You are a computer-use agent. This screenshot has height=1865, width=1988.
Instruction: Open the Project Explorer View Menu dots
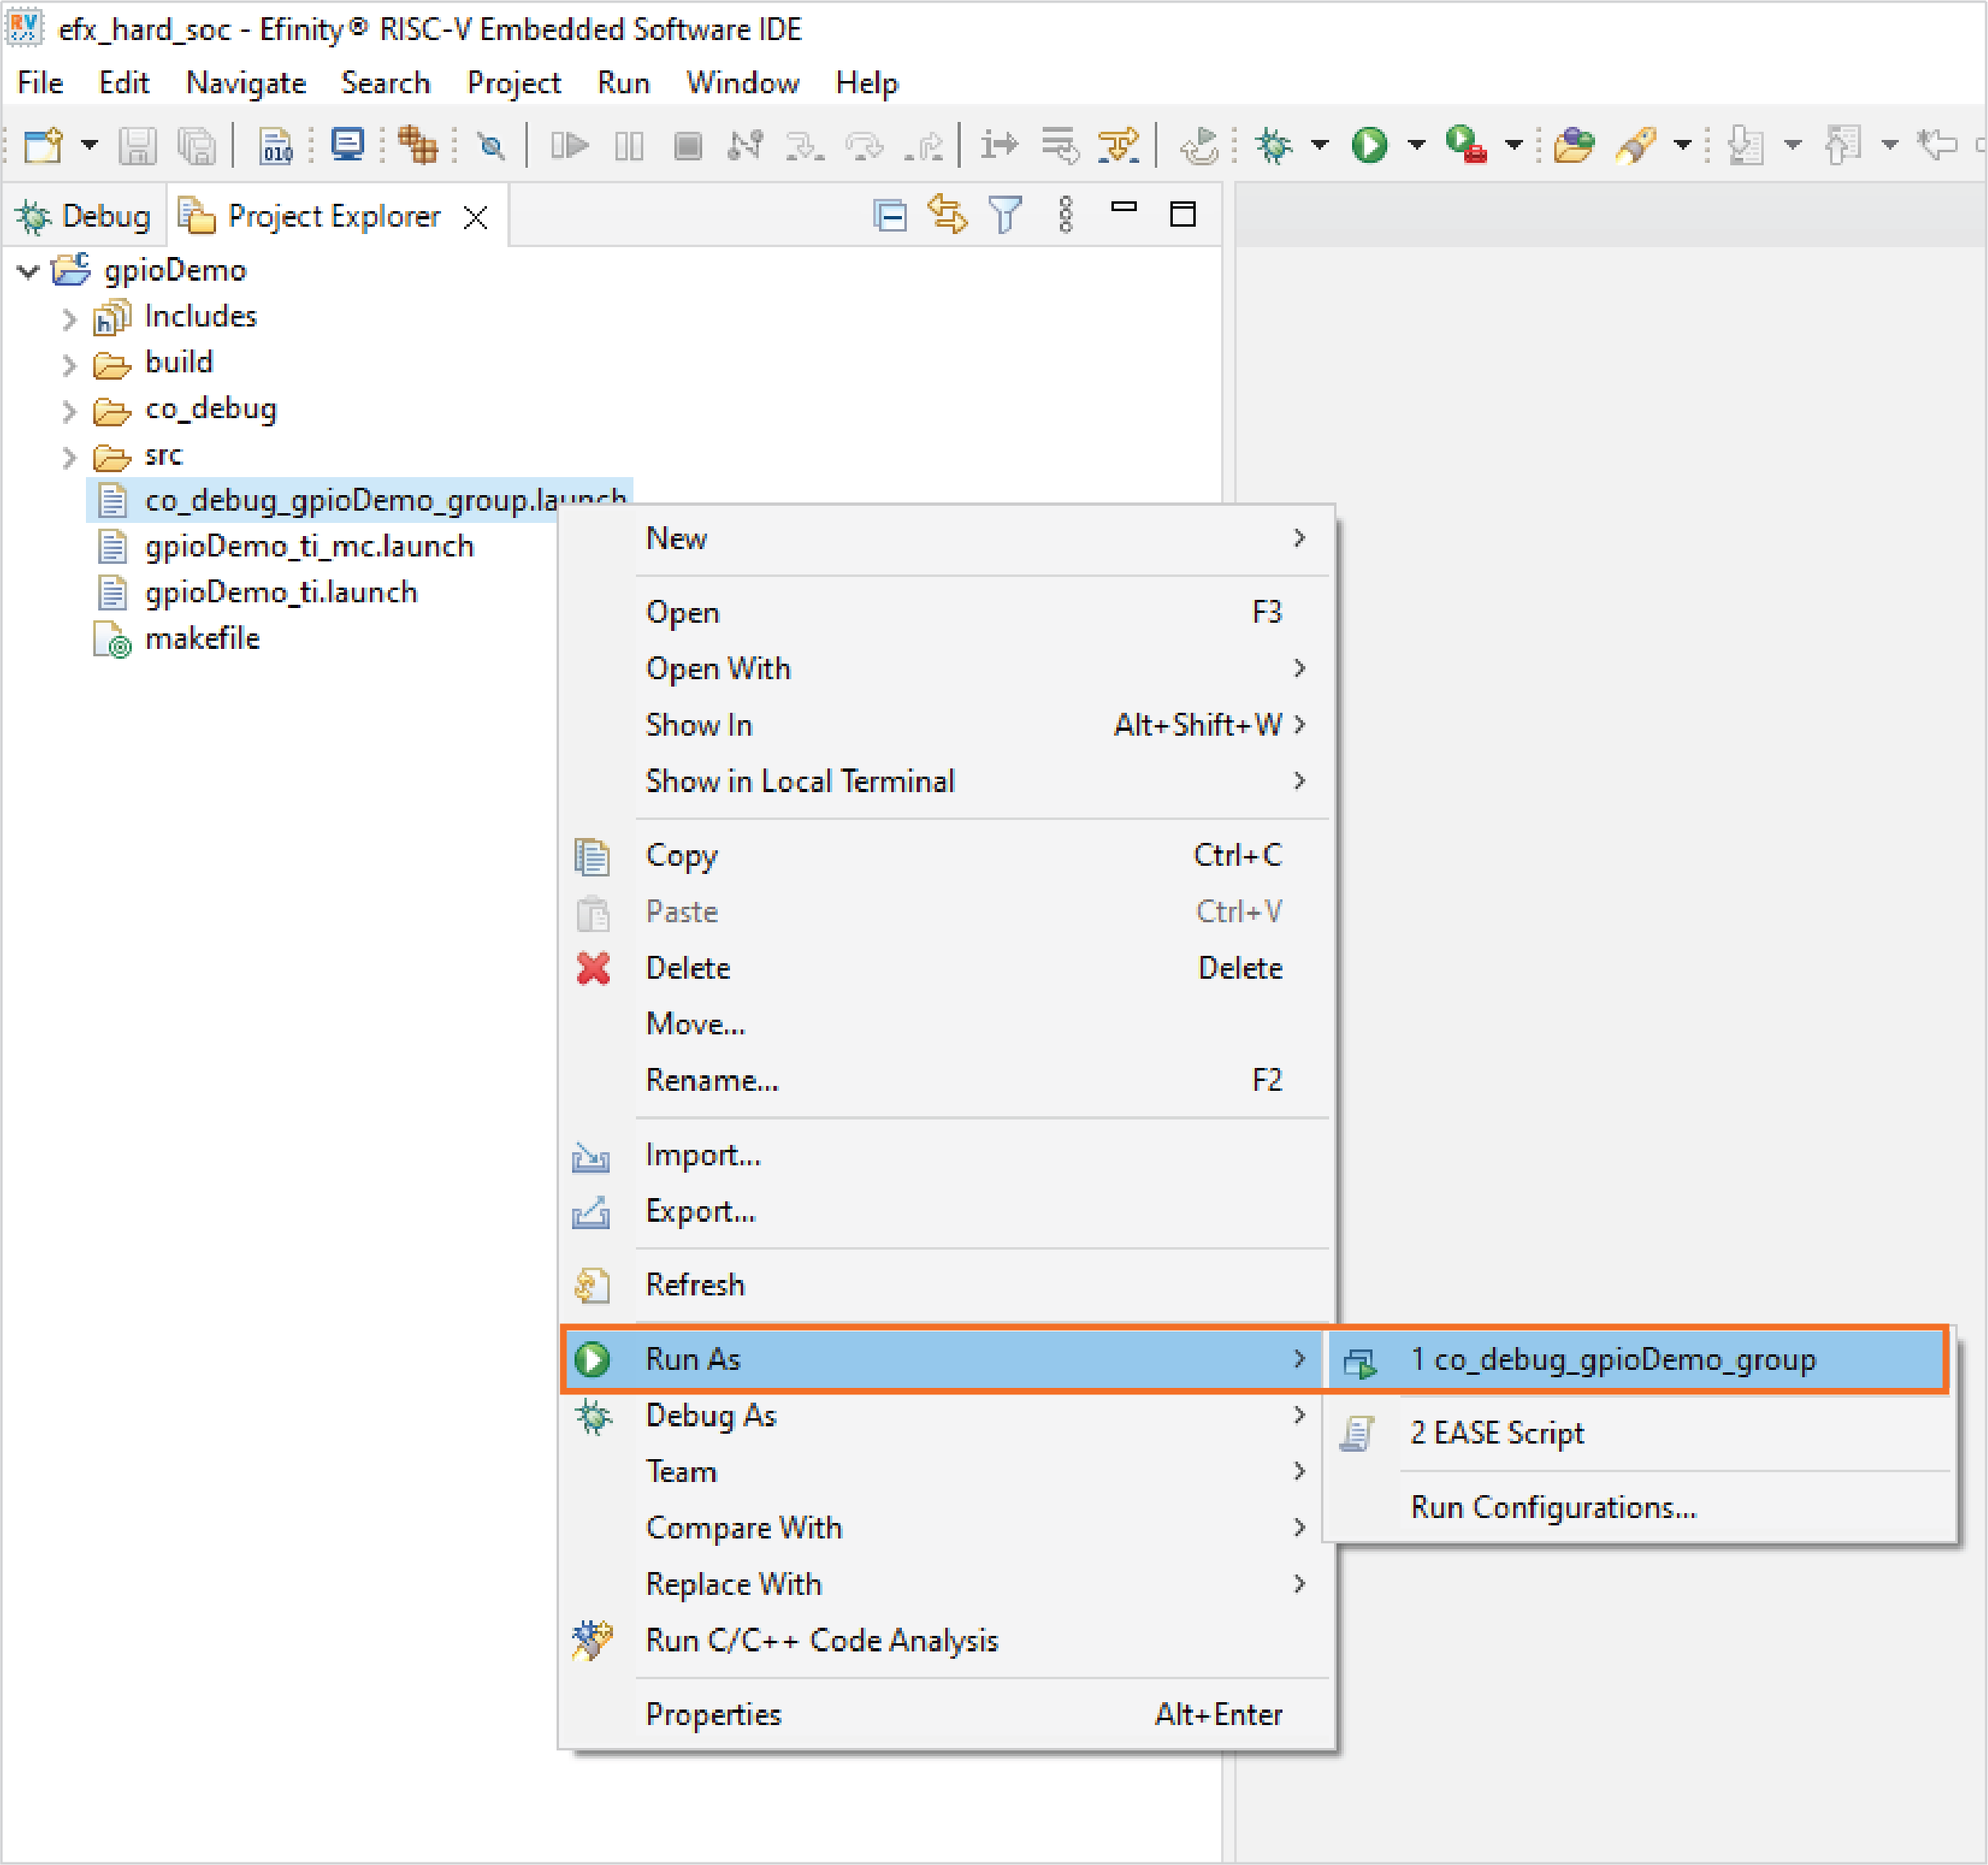[x=1066, y=215]
